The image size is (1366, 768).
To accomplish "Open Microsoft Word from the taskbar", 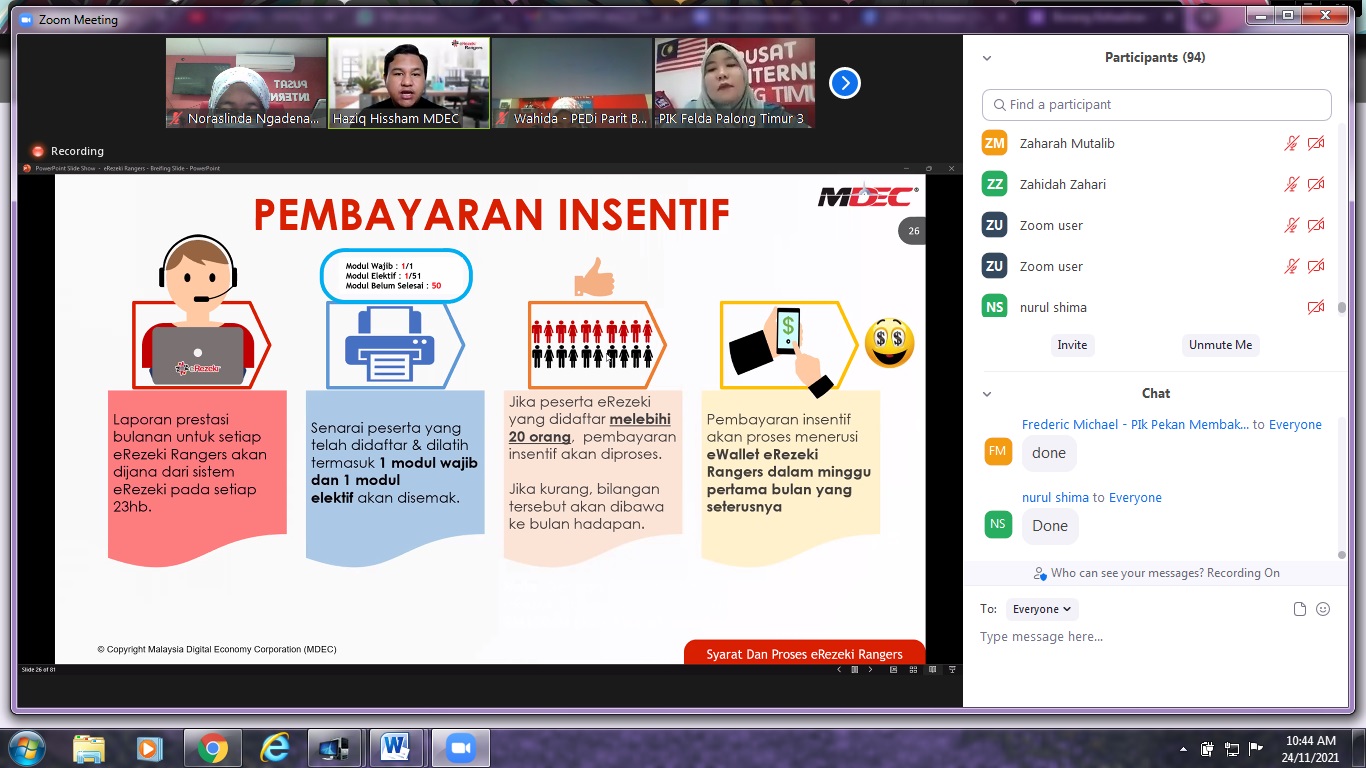I will pos(395,747).
